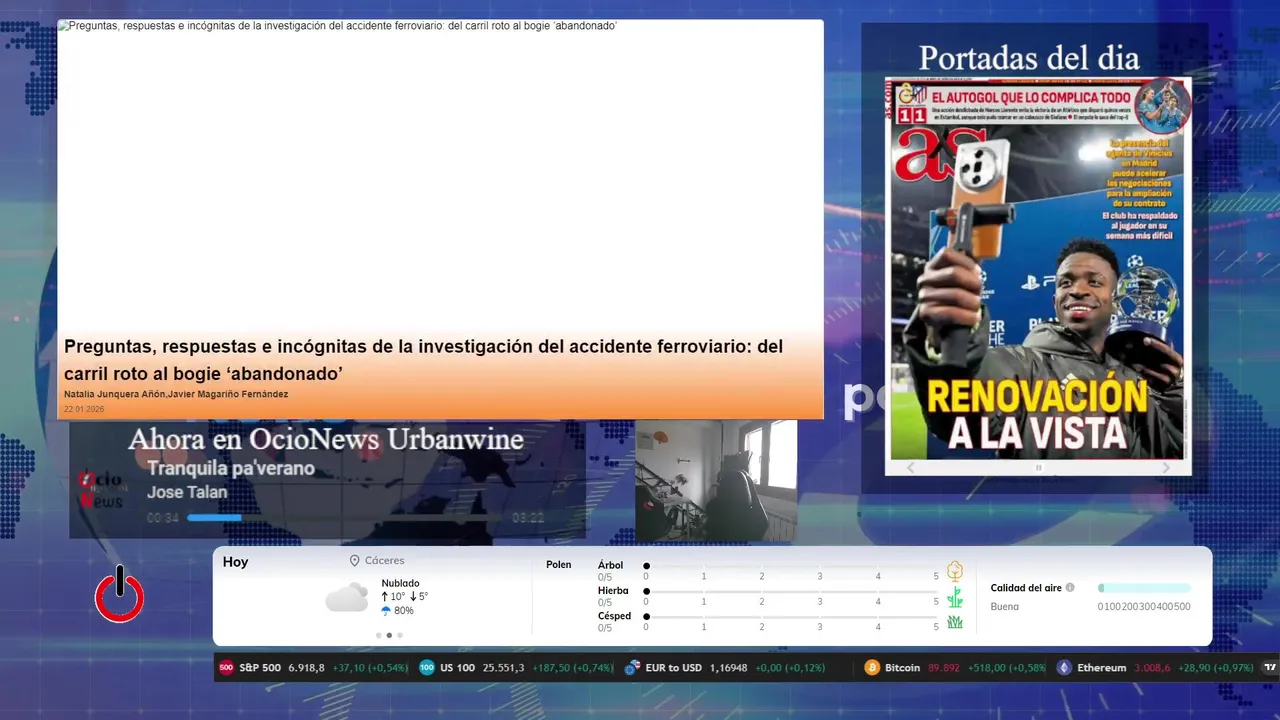Click the air quality info icon
Viewport: 1280px width, 720px height.
point(1070,588)
